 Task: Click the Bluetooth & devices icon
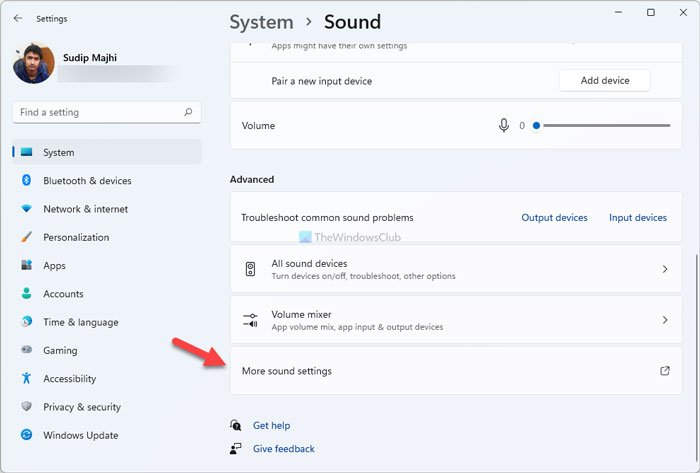click(x=26, y=181)
